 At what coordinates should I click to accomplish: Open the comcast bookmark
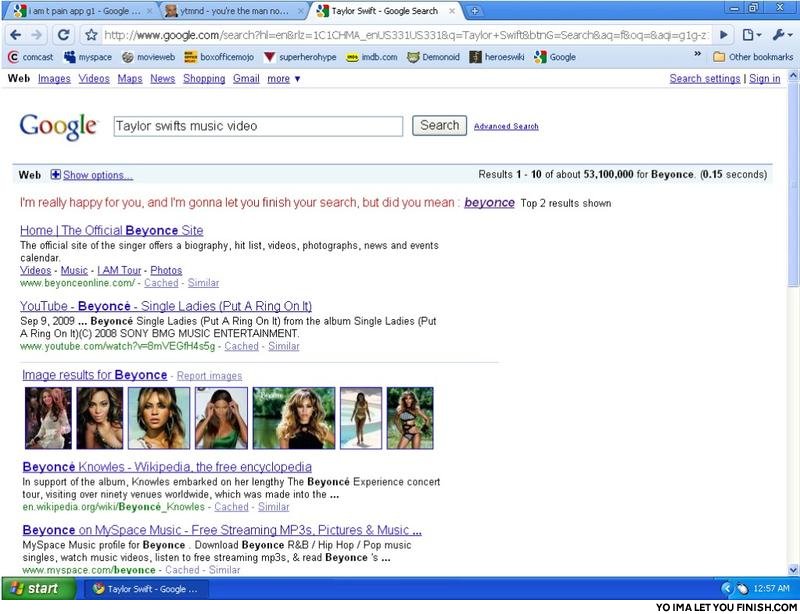(31, 57)
